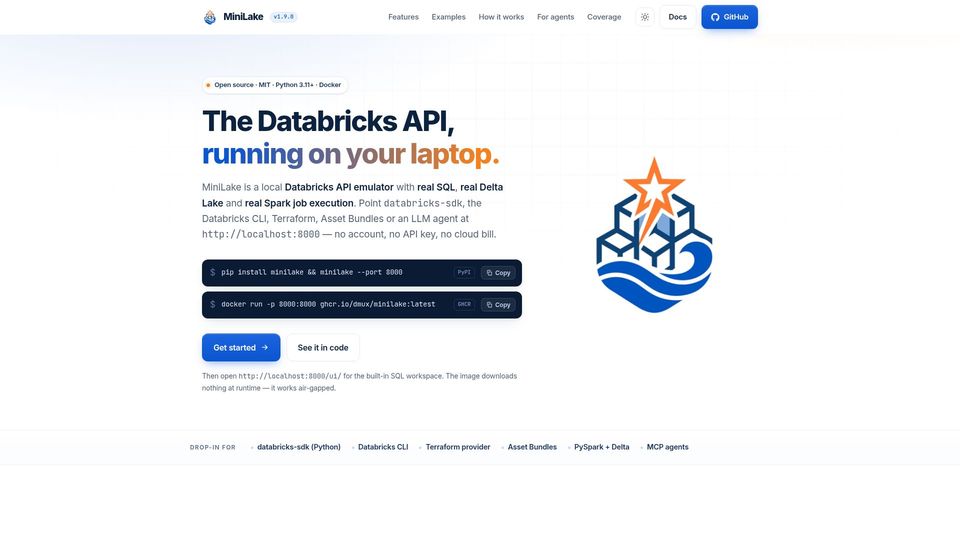Open the For agents nav link
Viewport: 960px width, 540px height.
pyautogui.click(x=555, y=17)
